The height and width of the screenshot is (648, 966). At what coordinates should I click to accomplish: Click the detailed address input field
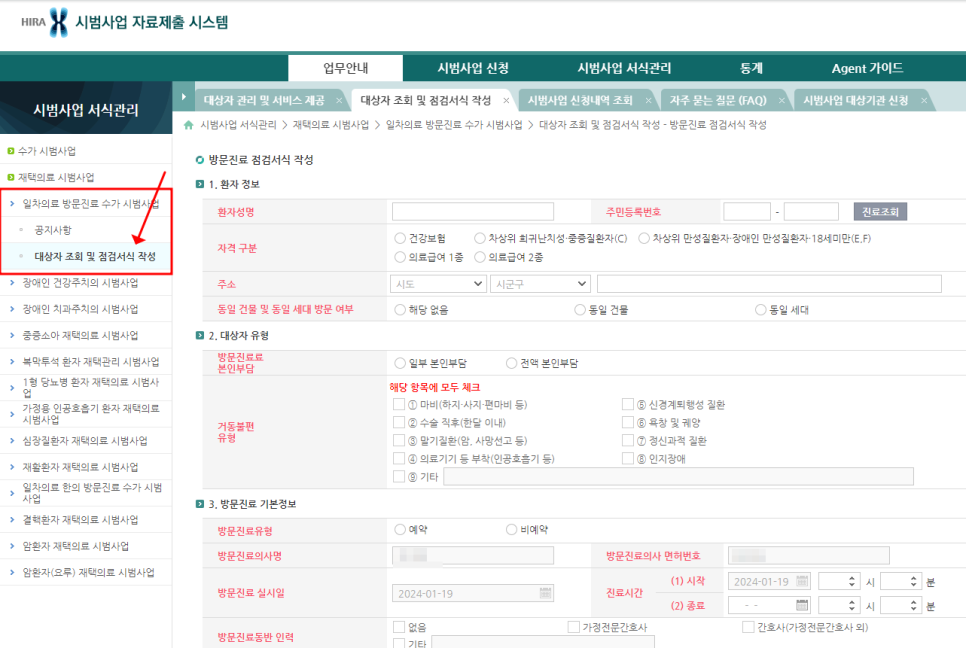click(x=769, y=284)
